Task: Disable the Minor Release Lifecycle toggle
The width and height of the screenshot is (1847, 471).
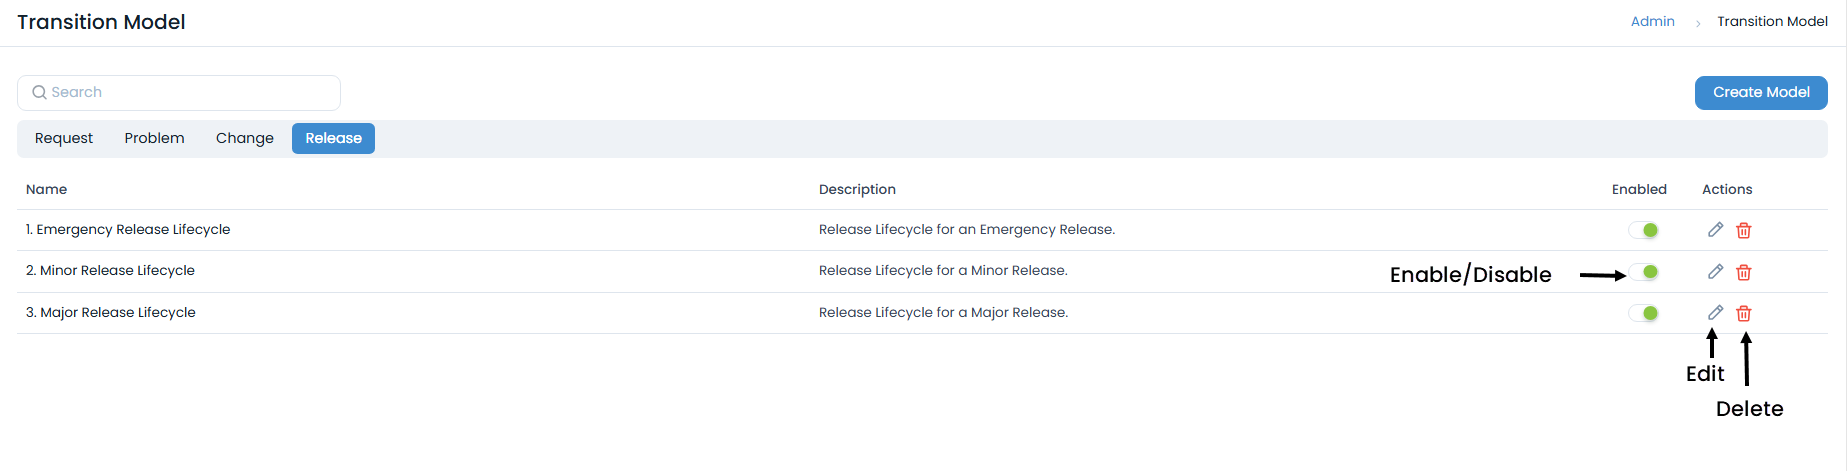Action: coord(1643,271)
